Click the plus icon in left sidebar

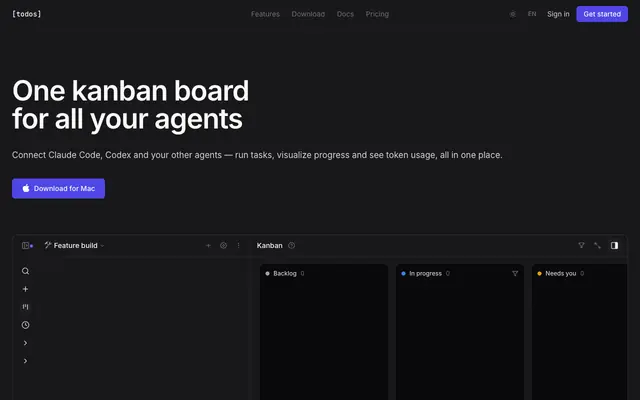click(25, 289)
